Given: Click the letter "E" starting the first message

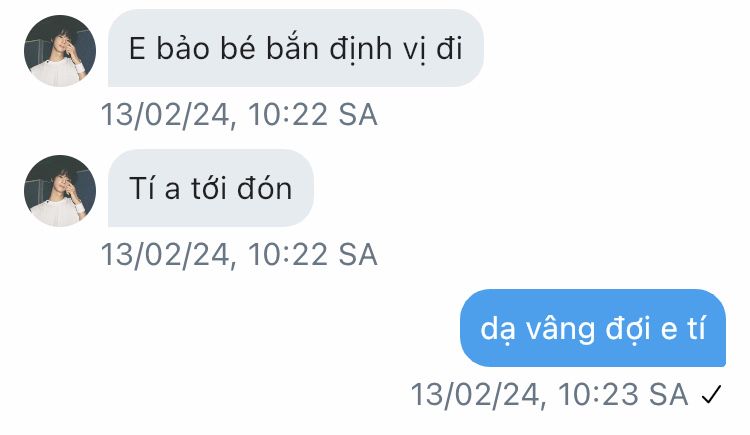Looking at the screenshot, I should (x=137, y=49).
